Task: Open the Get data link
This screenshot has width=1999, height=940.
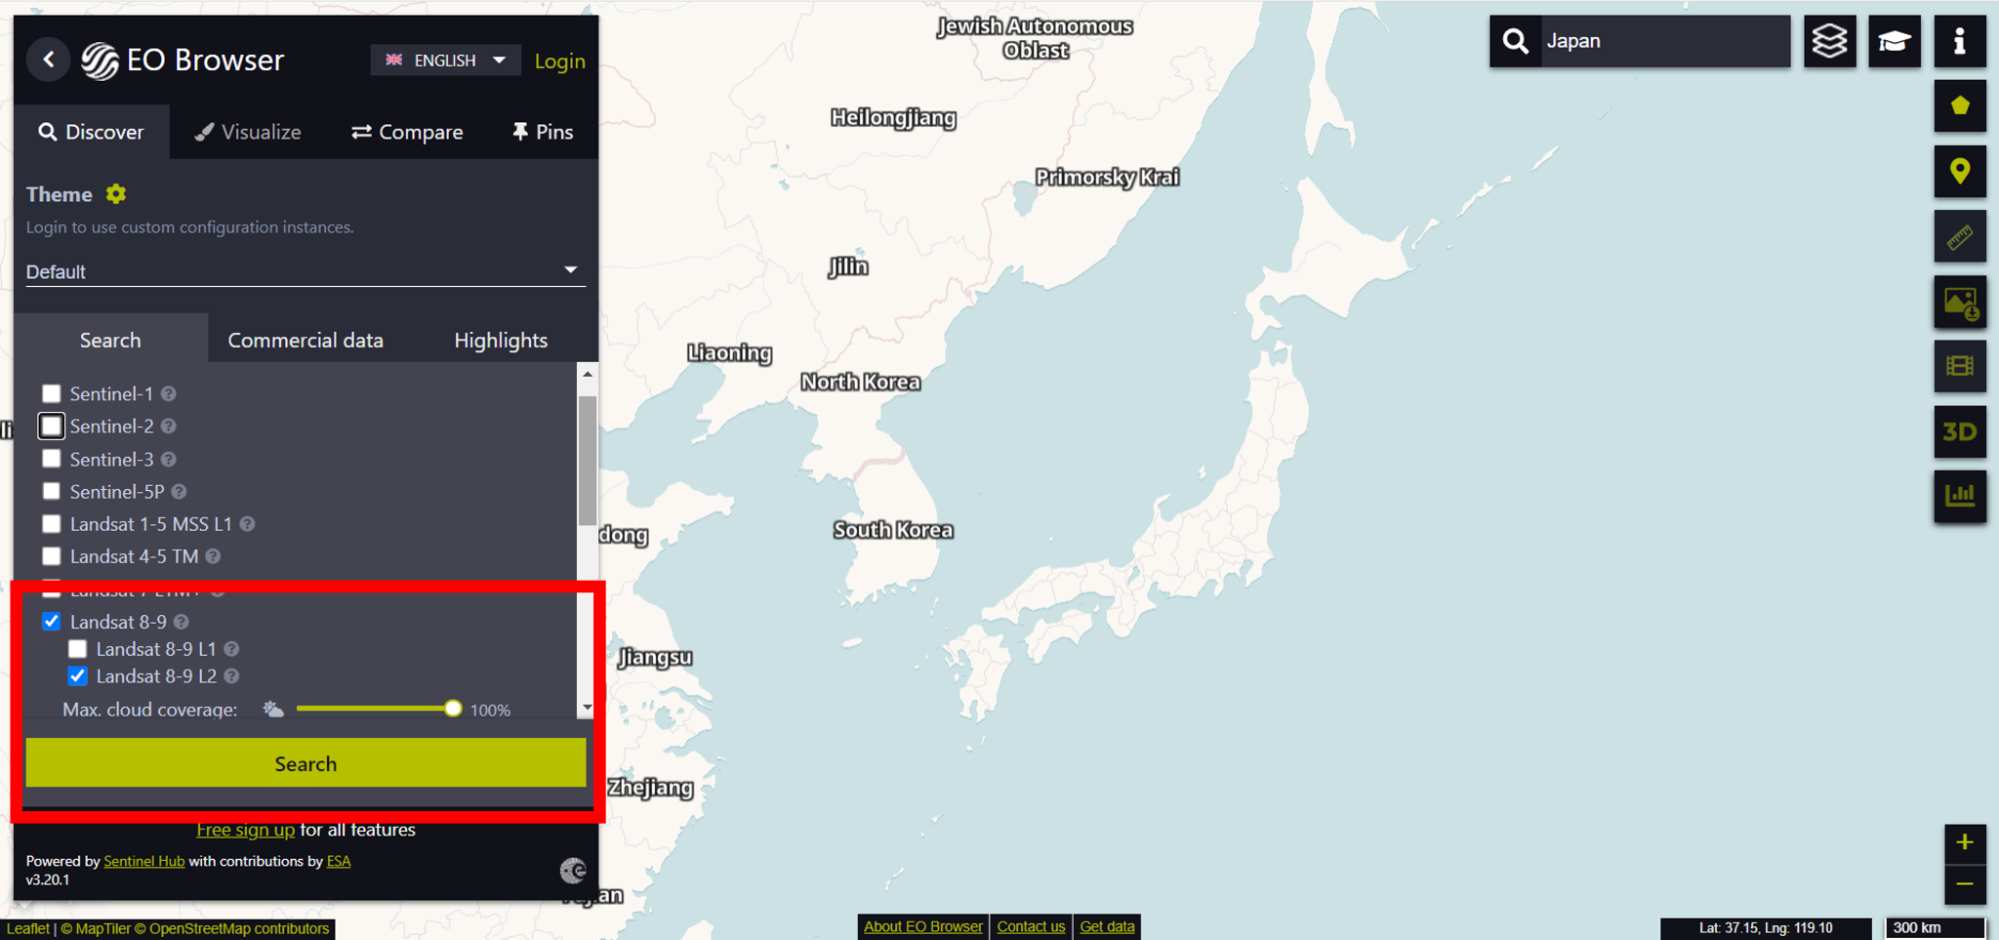Action: 1107,927
